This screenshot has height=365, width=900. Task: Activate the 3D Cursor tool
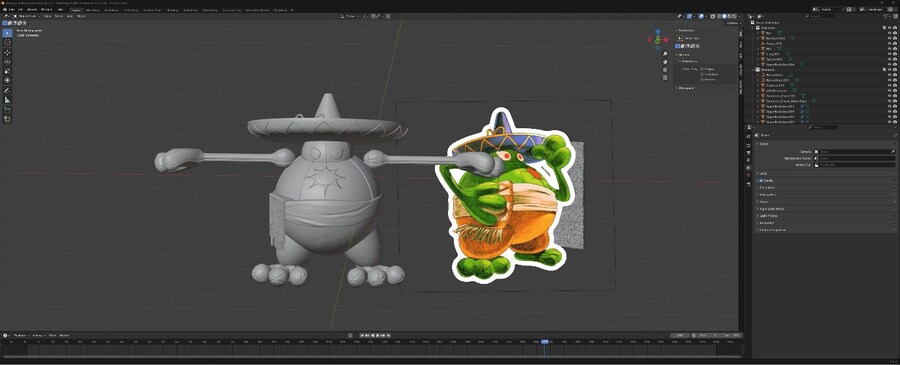tap(7, 42)
